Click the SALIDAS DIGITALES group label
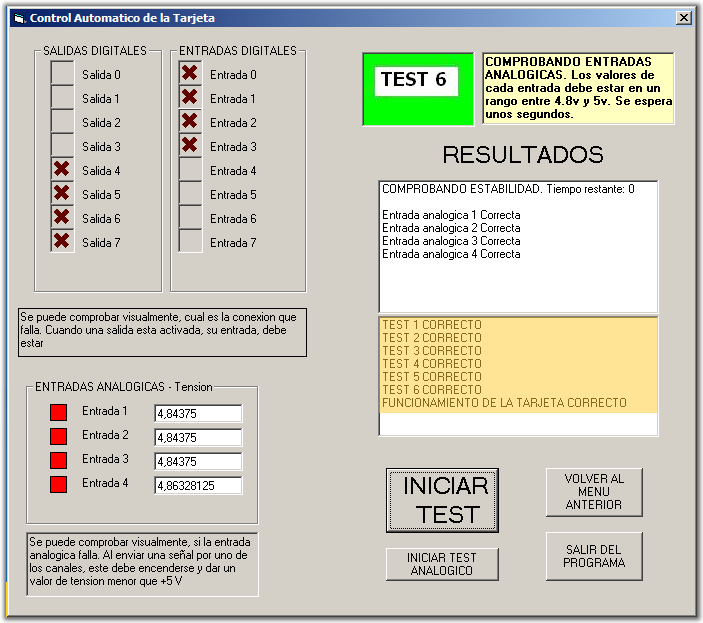 pyautogui.click(x=95, y=51)
